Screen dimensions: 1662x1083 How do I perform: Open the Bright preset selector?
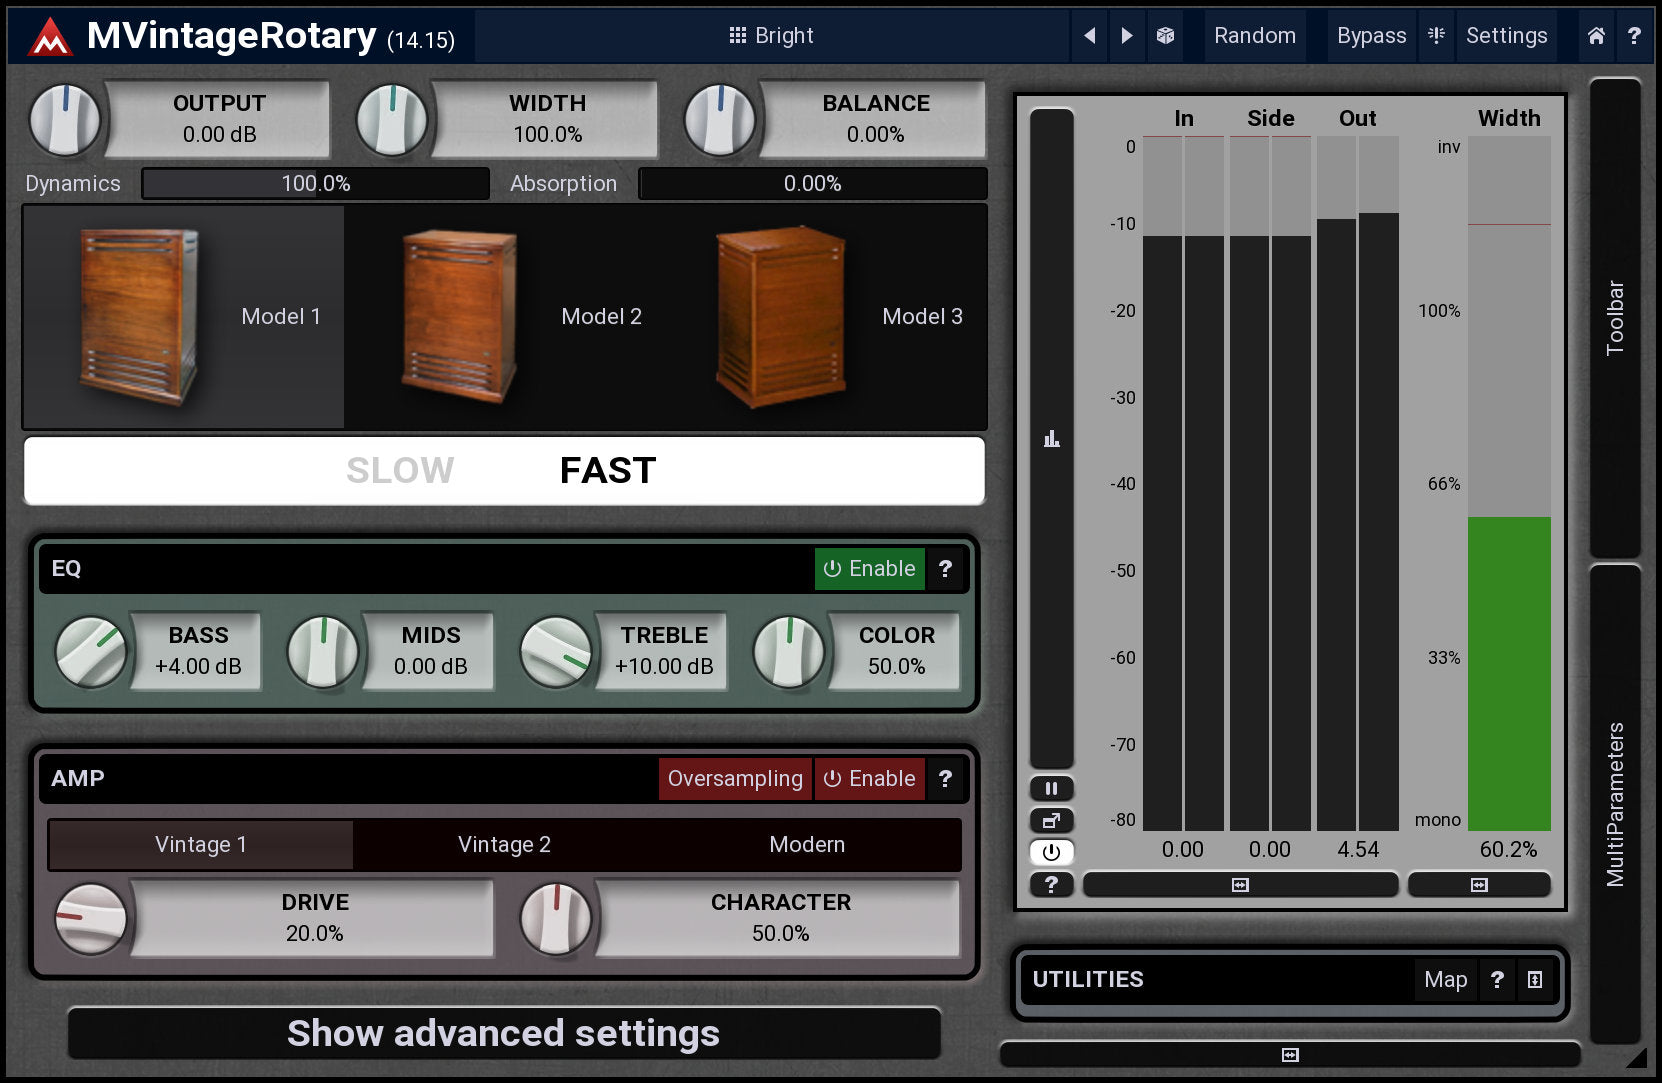pos(771,36)
